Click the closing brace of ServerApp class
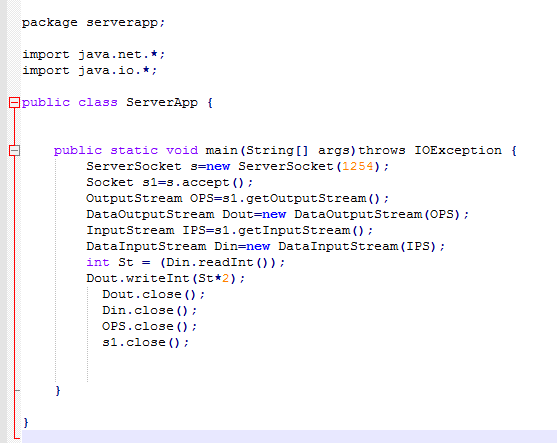 (26, 422)
